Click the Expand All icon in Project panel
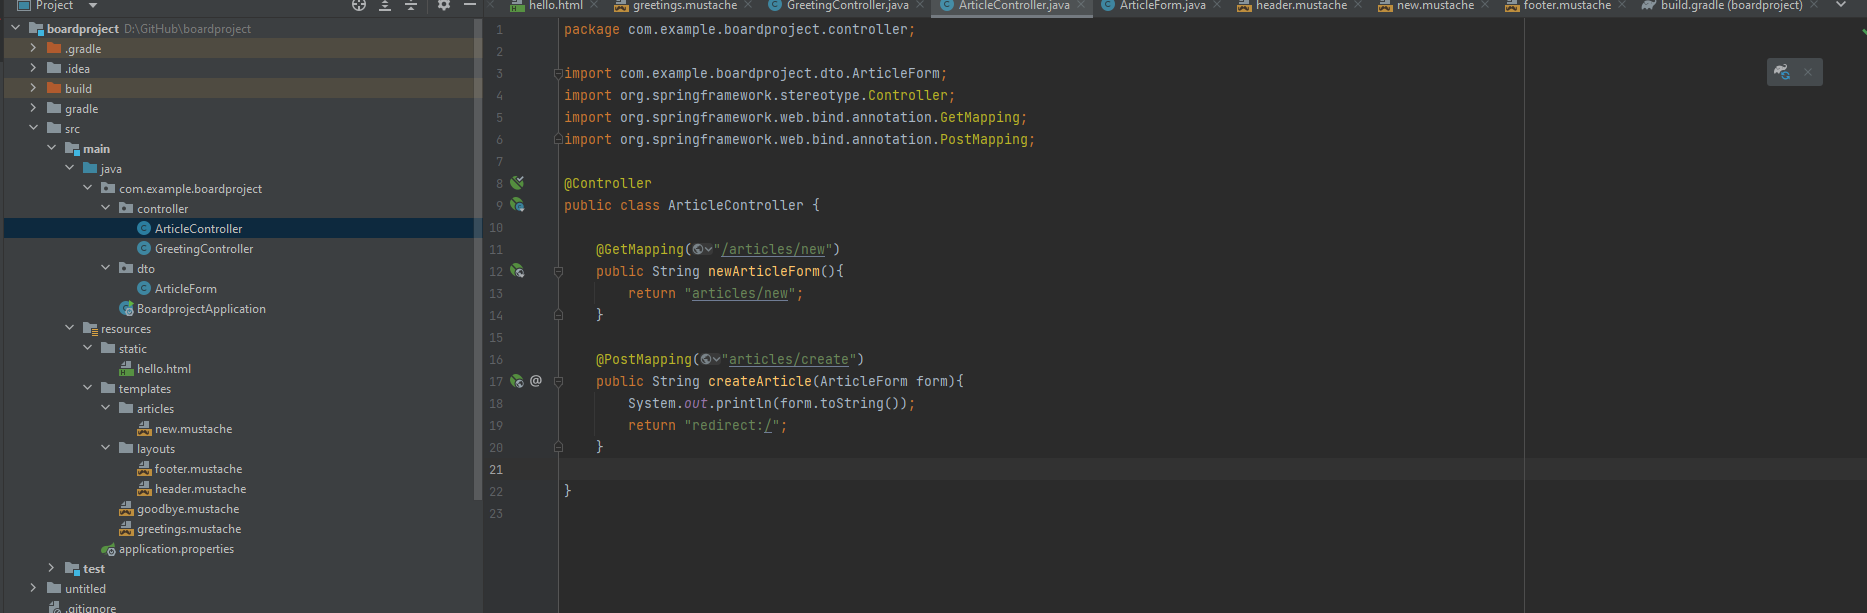 [385, 5]
